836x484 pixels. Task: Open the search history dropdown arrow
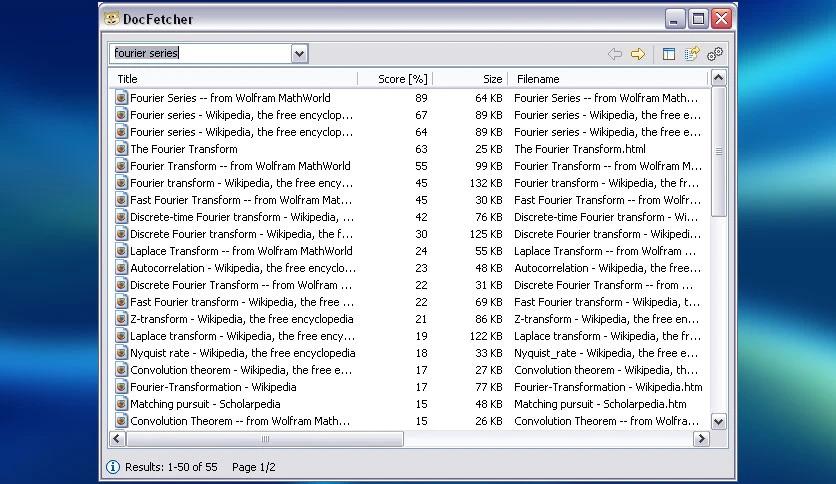click(x=300, y=53)
